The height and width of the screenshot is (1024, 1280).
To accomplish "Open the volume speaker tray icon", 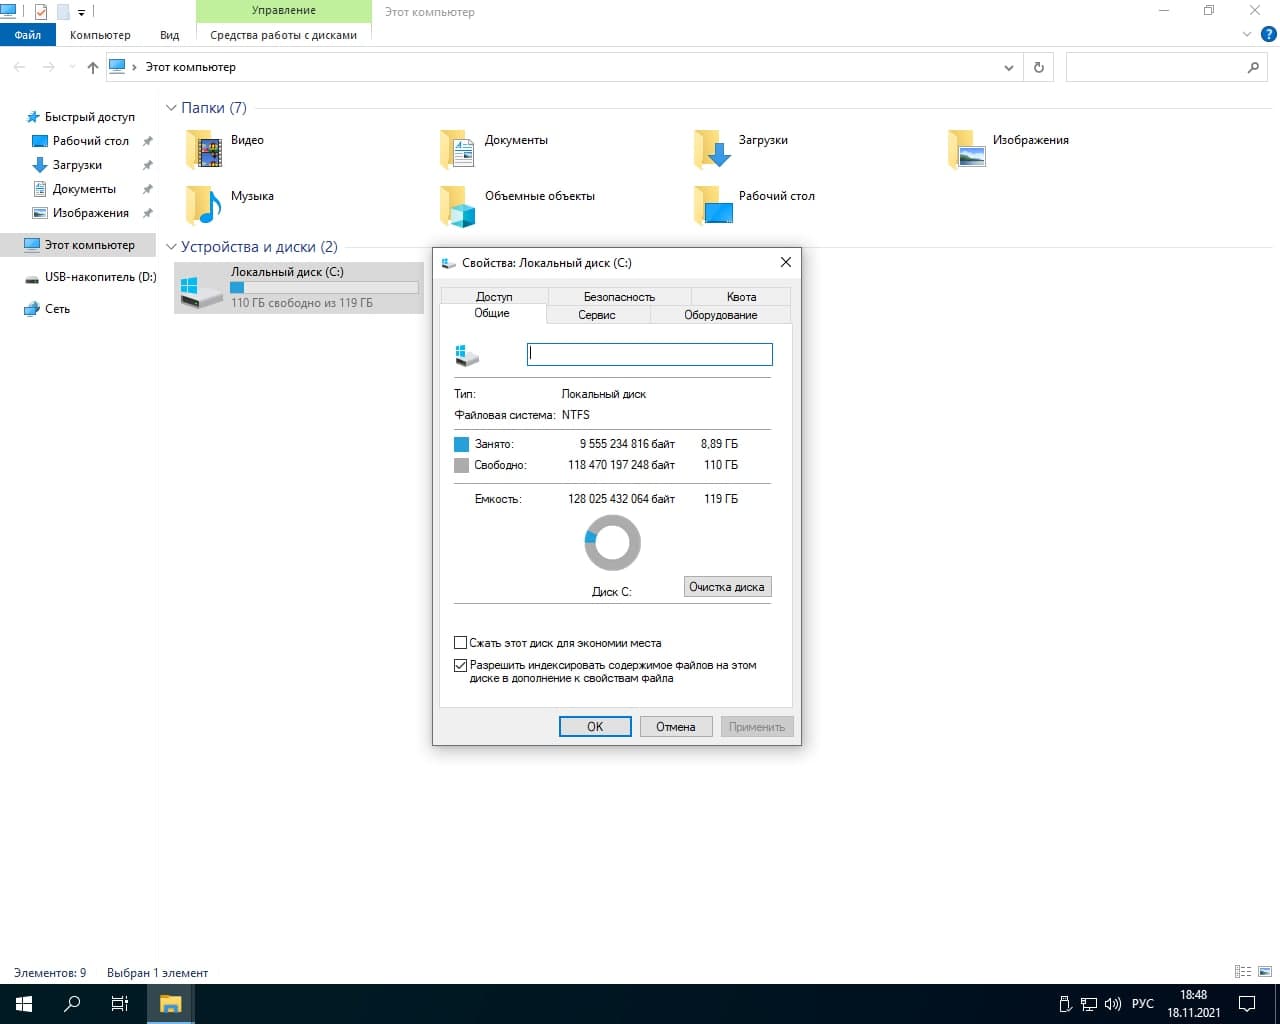I will (x=1112, y=1004).
